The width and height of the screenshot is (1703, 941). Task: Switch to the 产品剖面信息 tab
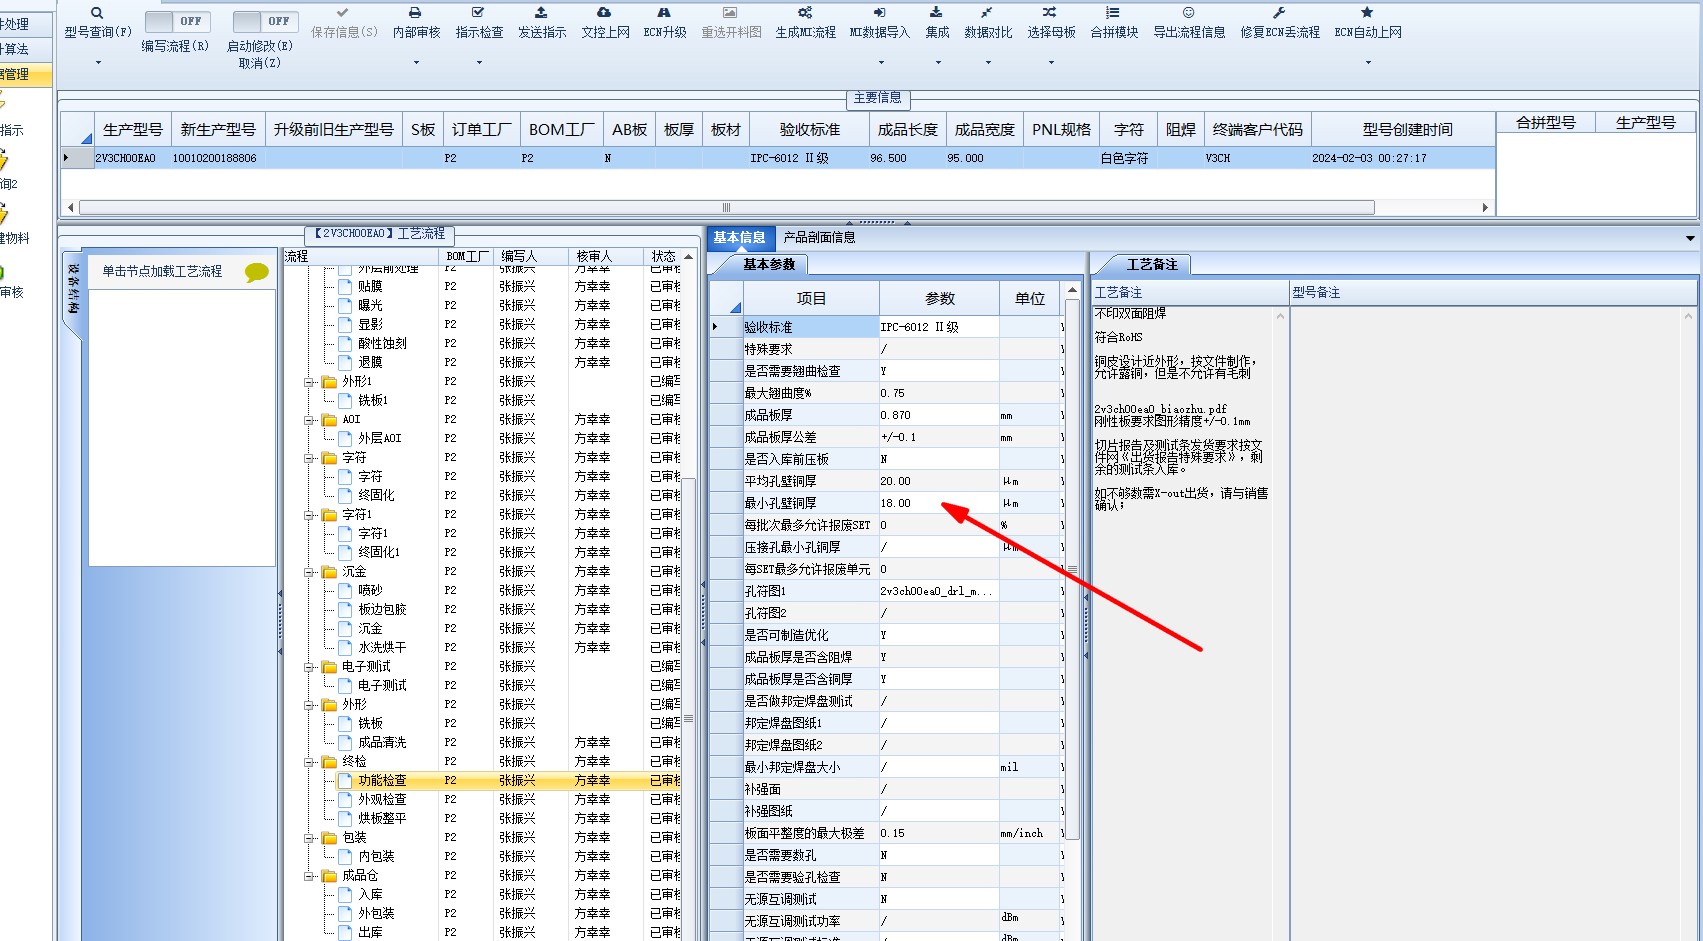click(x=819, y=237)
